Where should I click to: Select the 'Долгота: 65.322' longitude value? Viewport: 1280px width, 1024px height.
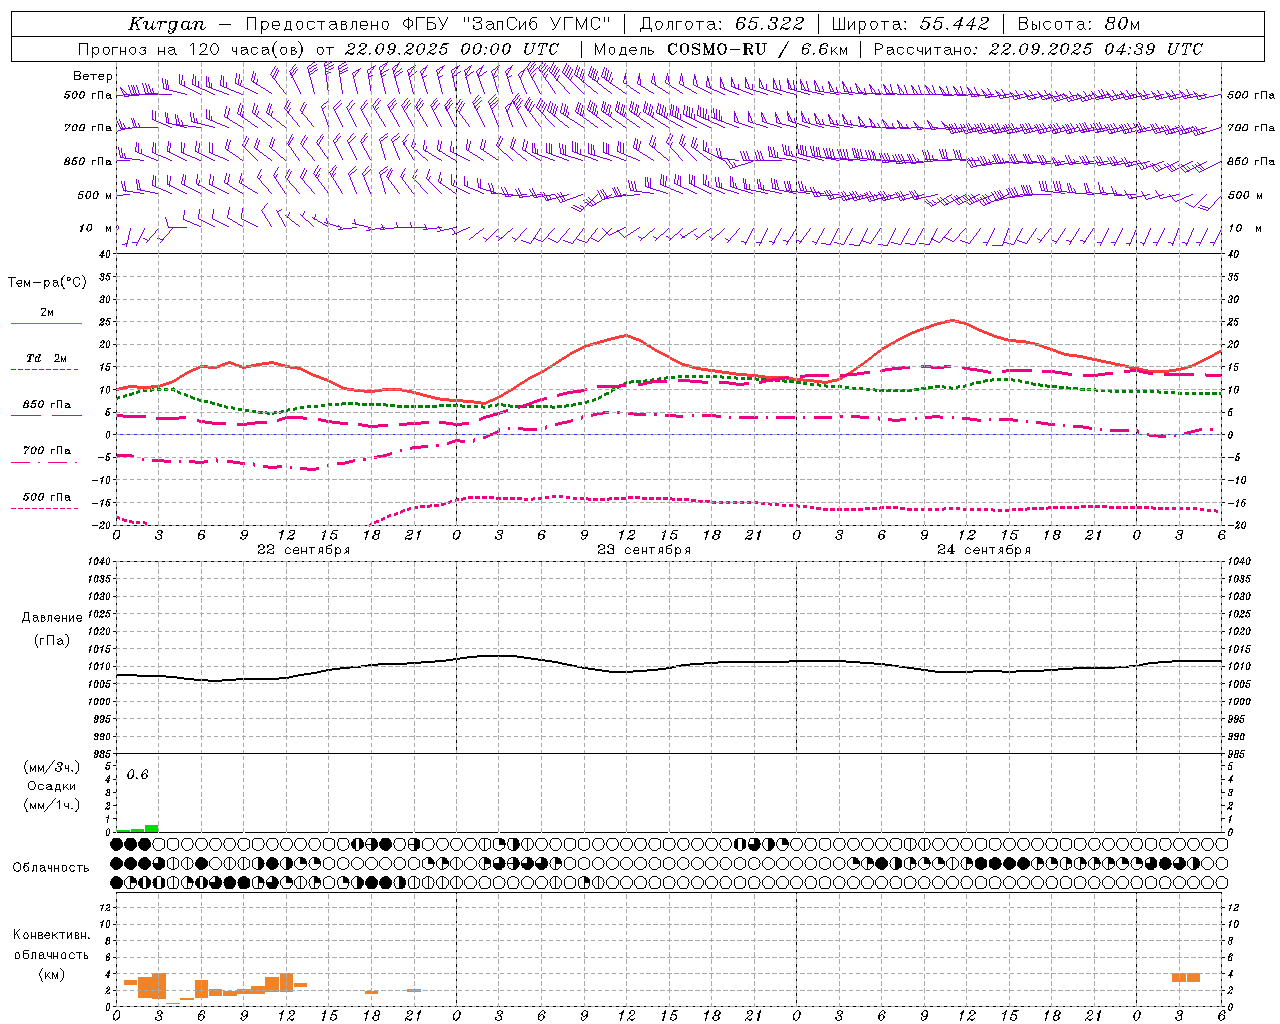(x=721, y=24)
